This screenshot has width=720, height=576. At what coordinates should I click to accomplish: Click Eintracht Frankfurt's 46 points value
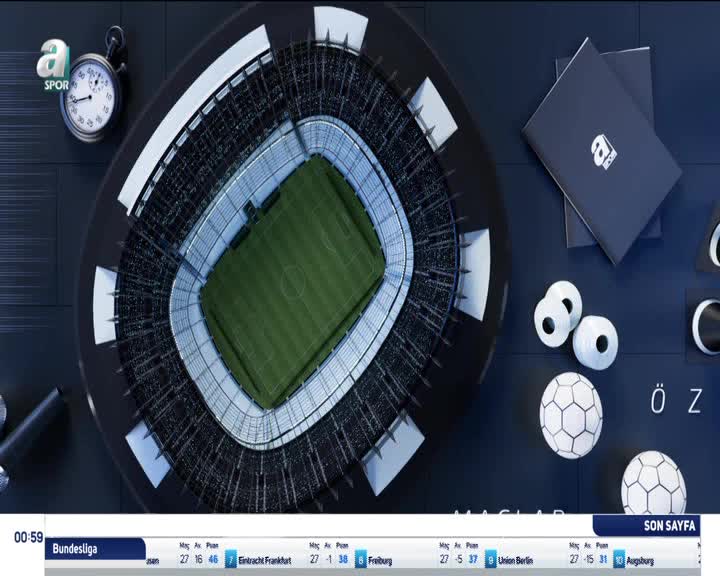(212, 560)
